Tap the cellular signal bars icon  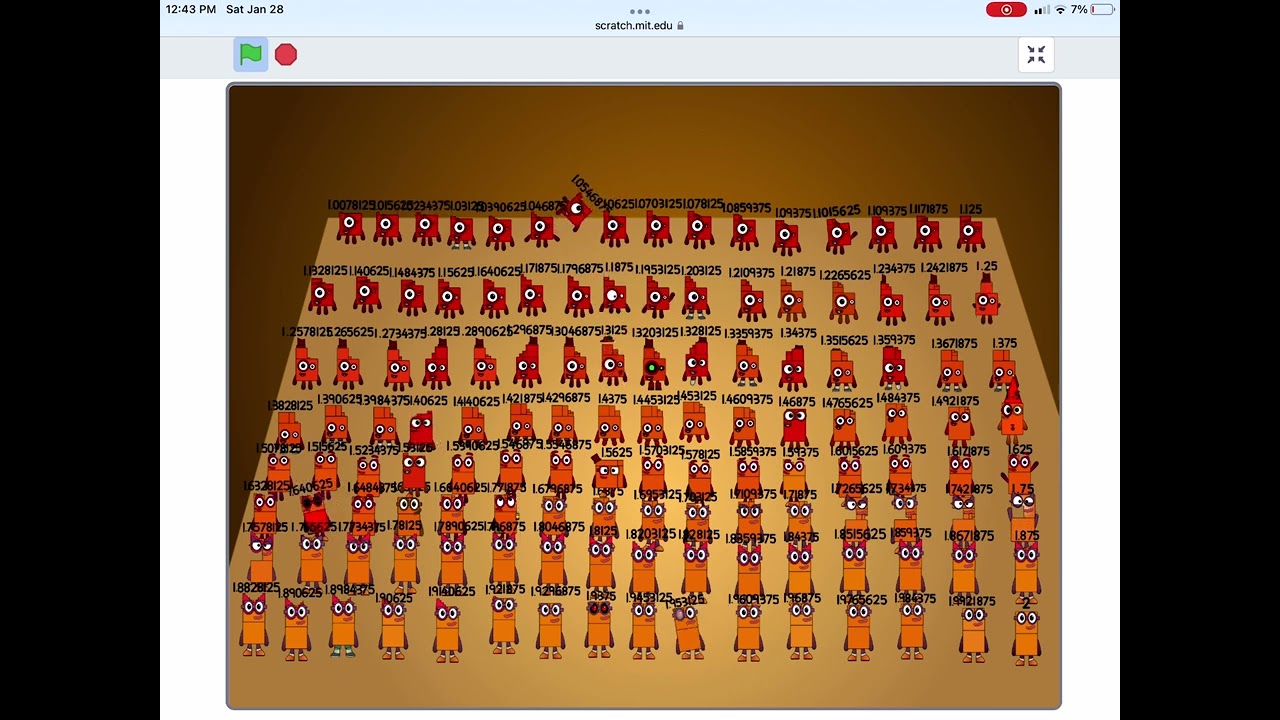(1041, 10)
